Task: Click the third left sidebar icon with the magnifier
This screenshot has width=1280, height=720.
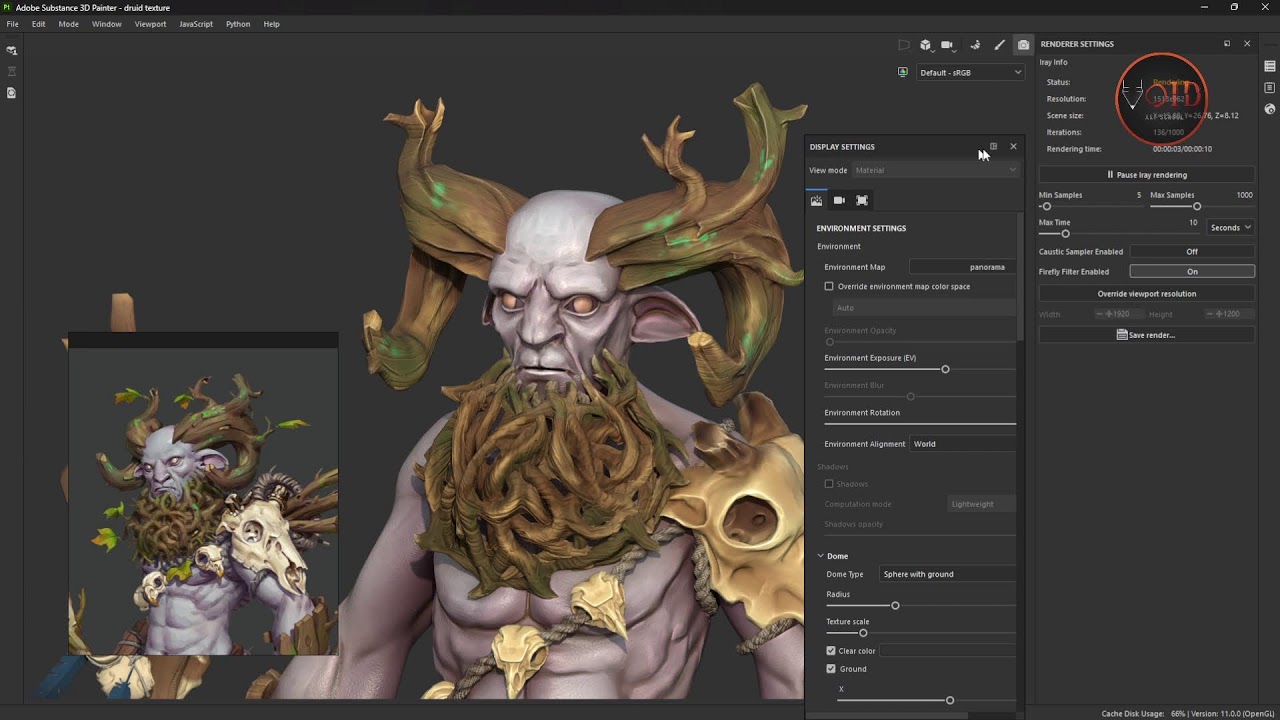Action: (x=12, y=93)
